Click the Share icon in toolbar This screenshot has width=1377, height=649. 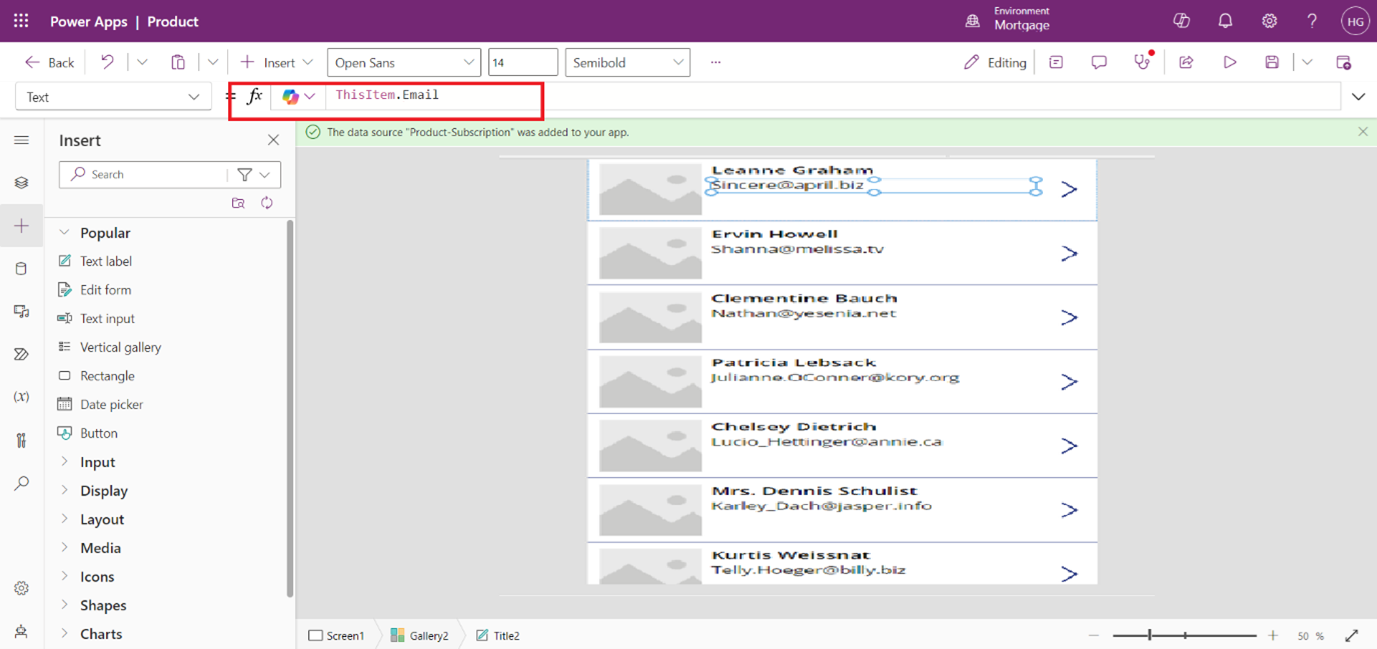click(1186, 62)
